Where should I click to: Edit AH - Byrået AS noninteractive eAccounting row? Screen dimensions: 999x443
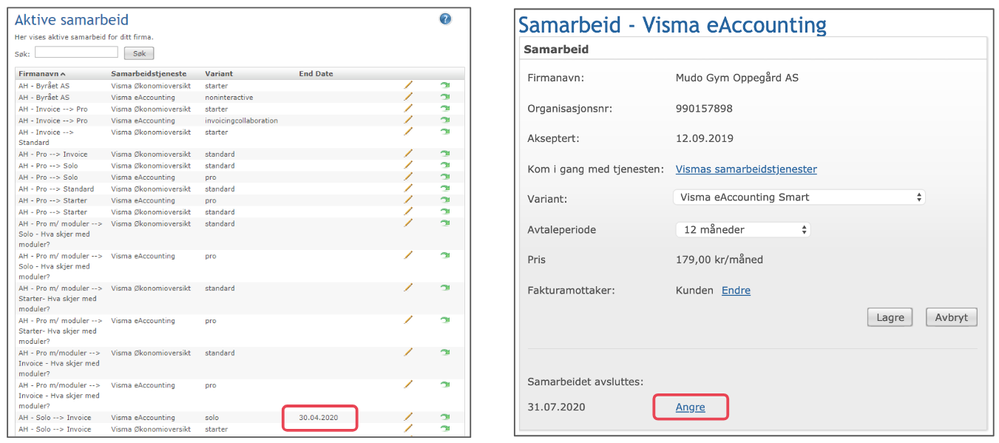(x=408, y=96)
